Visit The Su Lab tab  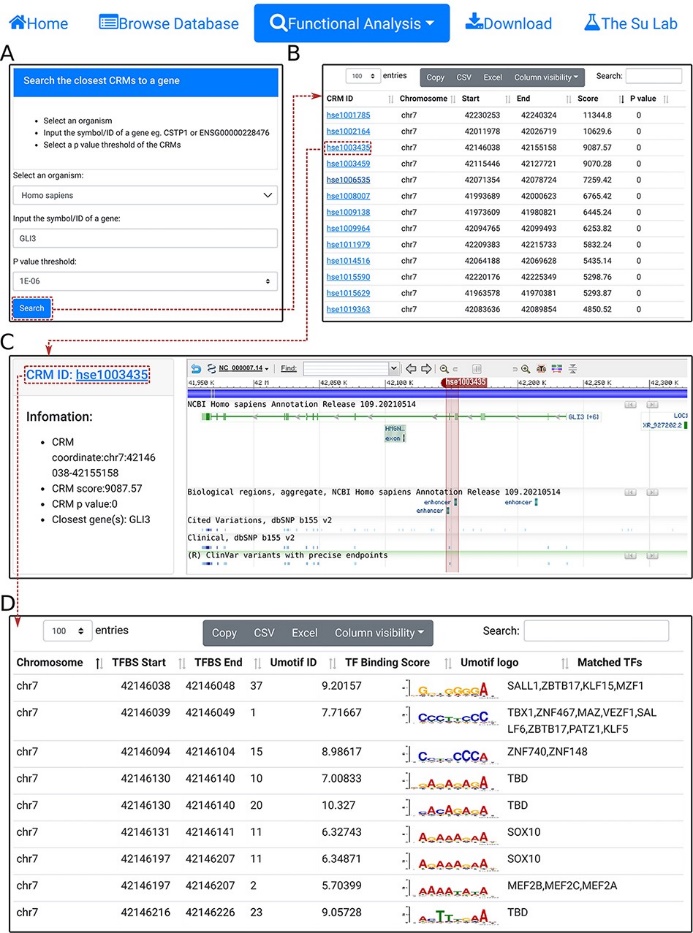tap(631, 23)
